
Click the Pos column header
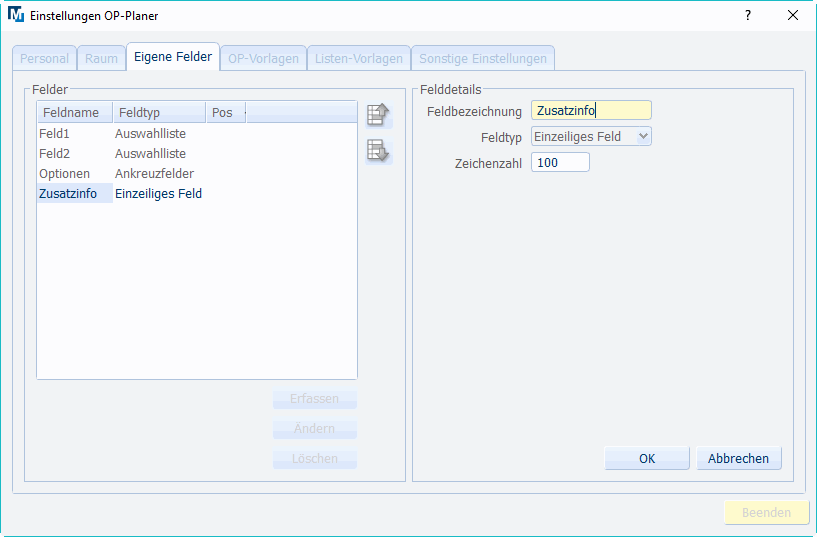226,113
